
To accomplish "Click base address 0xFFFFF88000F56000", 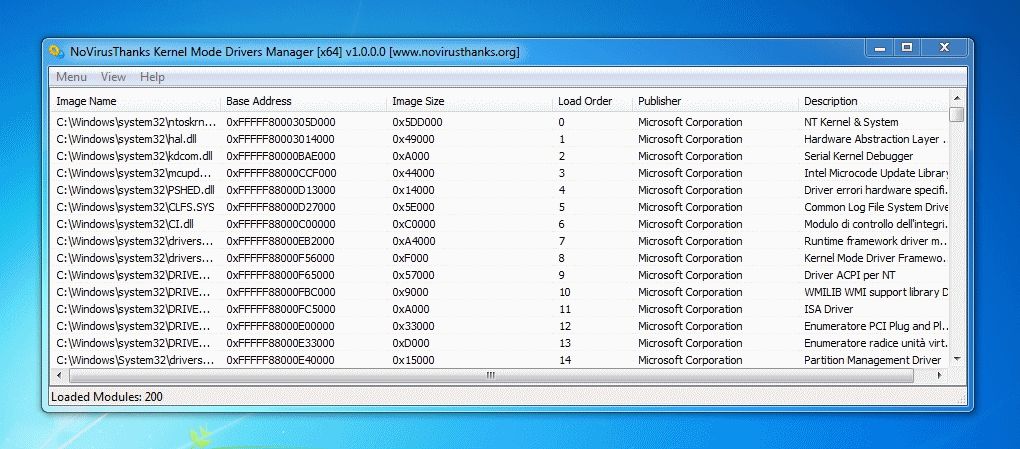I will point(280,258).
